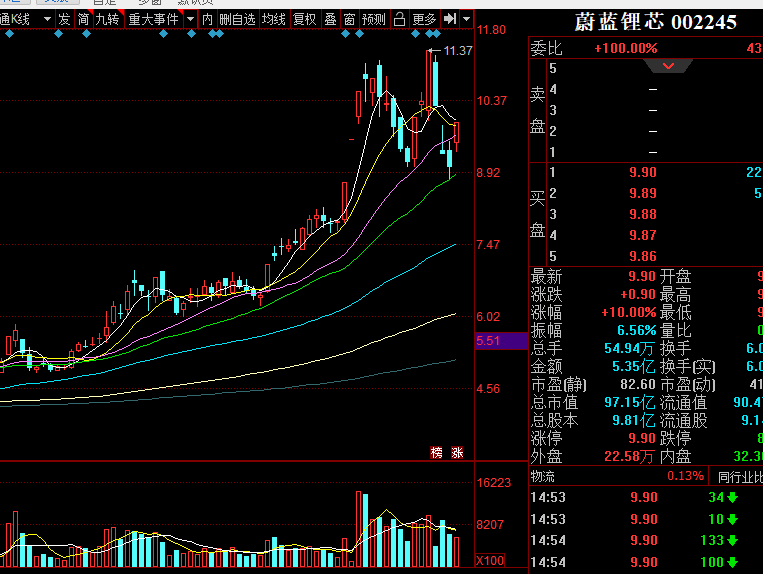This screenshot has width=763, height=574.
Task: Select the 14:54 tick with volume 100
Action: 645,562
